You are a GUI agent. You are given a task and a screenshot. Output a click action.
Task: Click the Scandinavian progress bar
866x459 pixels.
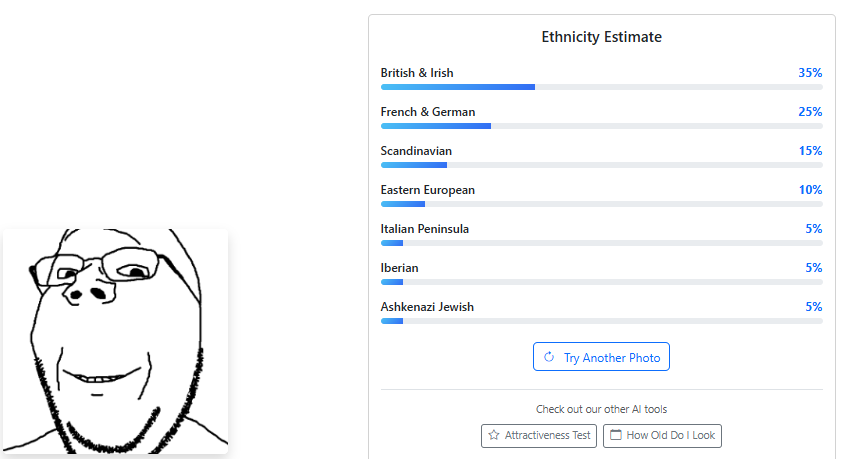[601, 165]
